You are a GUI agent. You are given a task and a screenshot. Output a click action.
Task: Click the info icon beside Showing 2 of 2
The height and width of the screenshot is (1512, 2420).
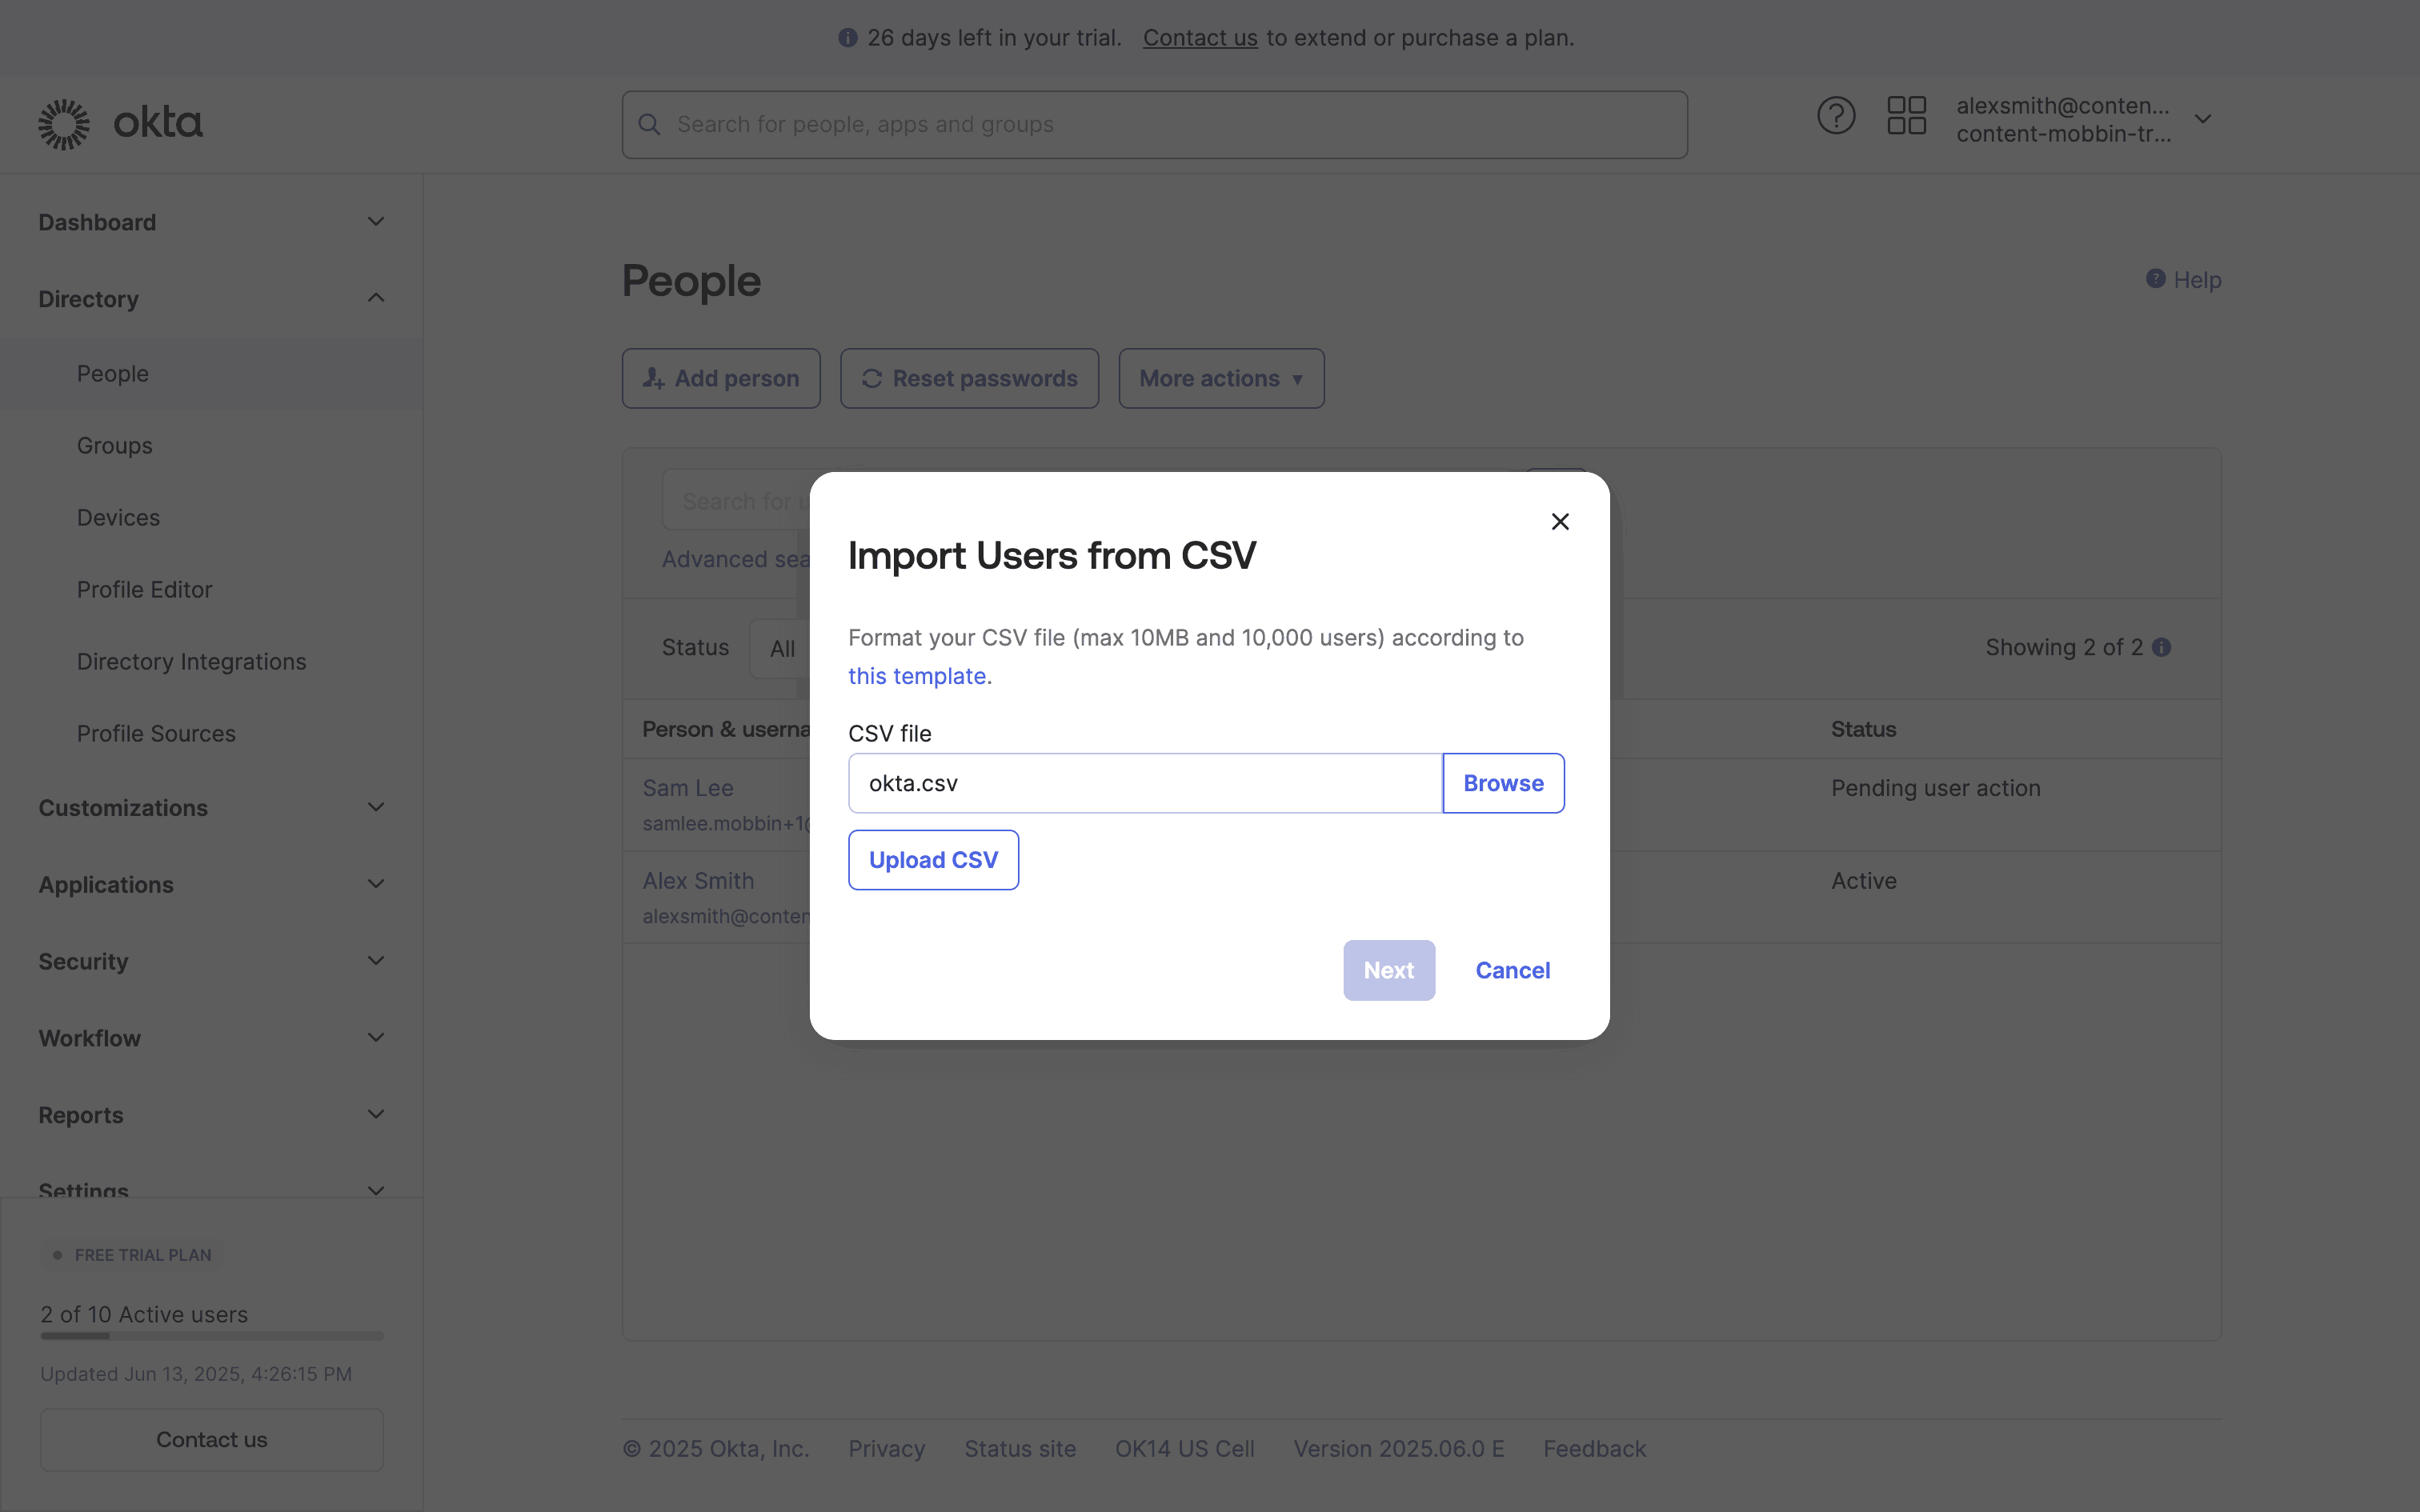tap(2162, 648)
